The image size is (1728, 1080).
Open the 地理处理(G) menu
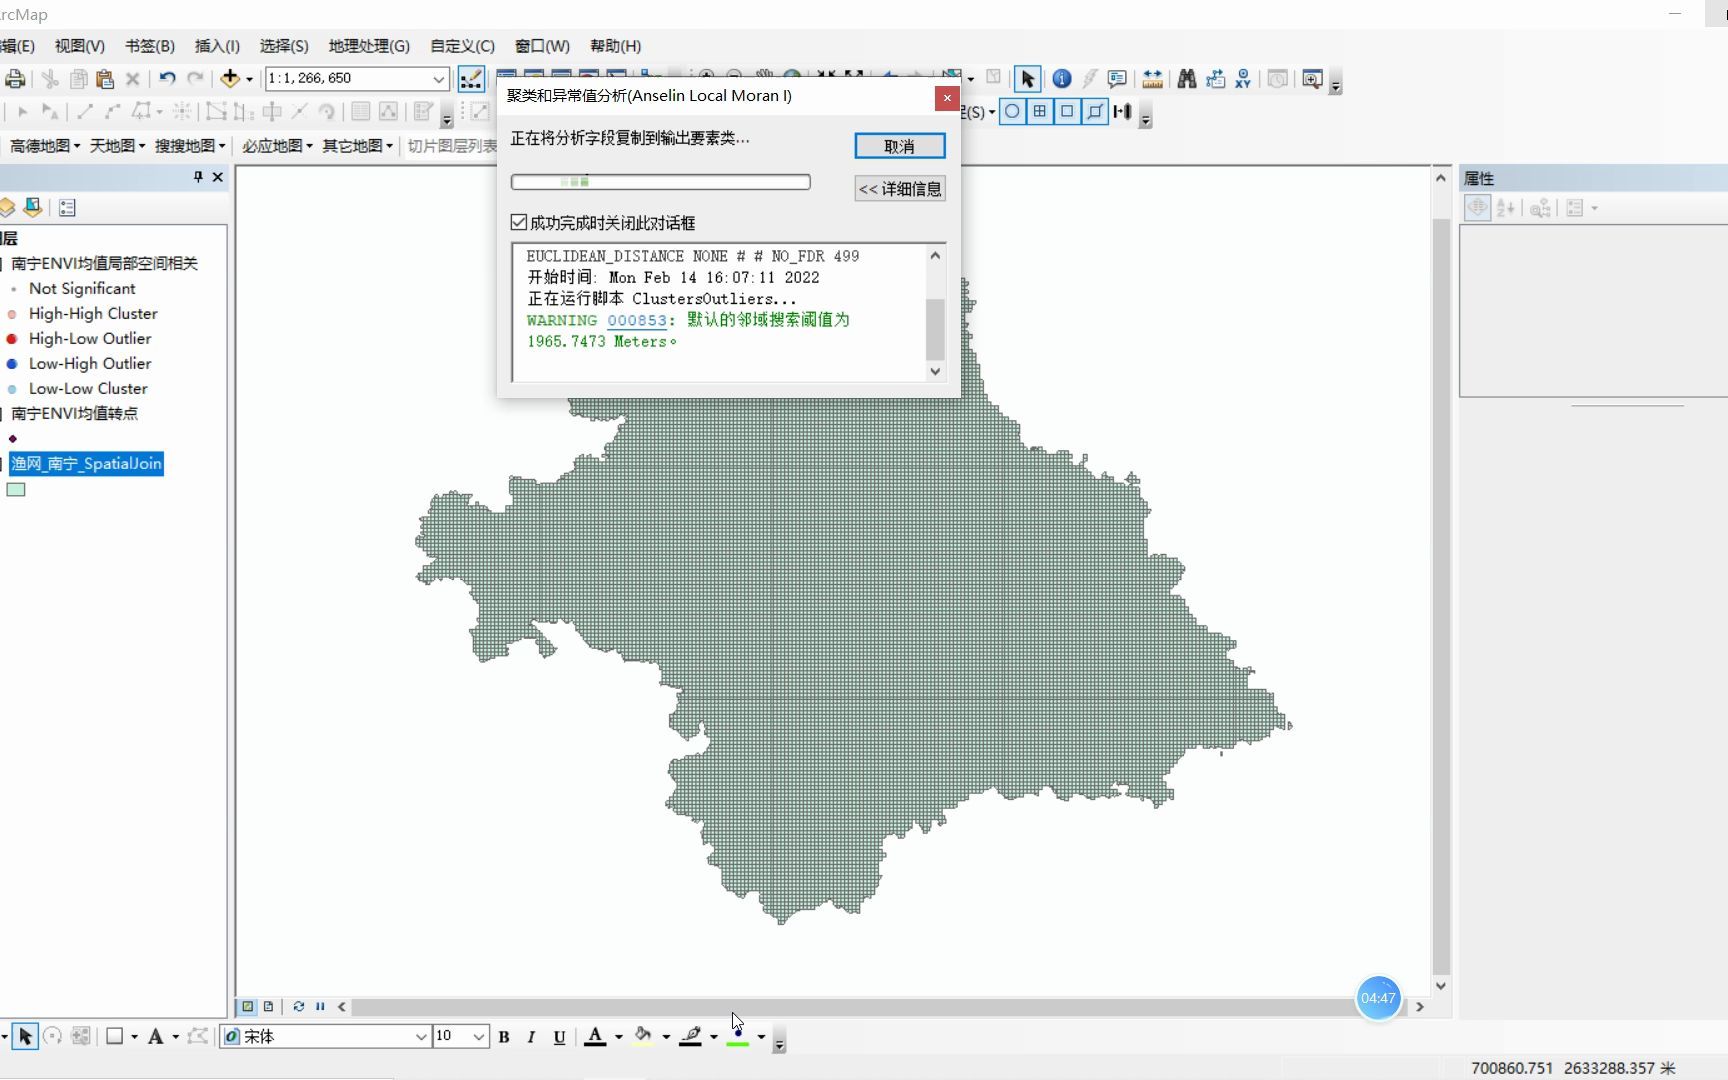[367, 46]
